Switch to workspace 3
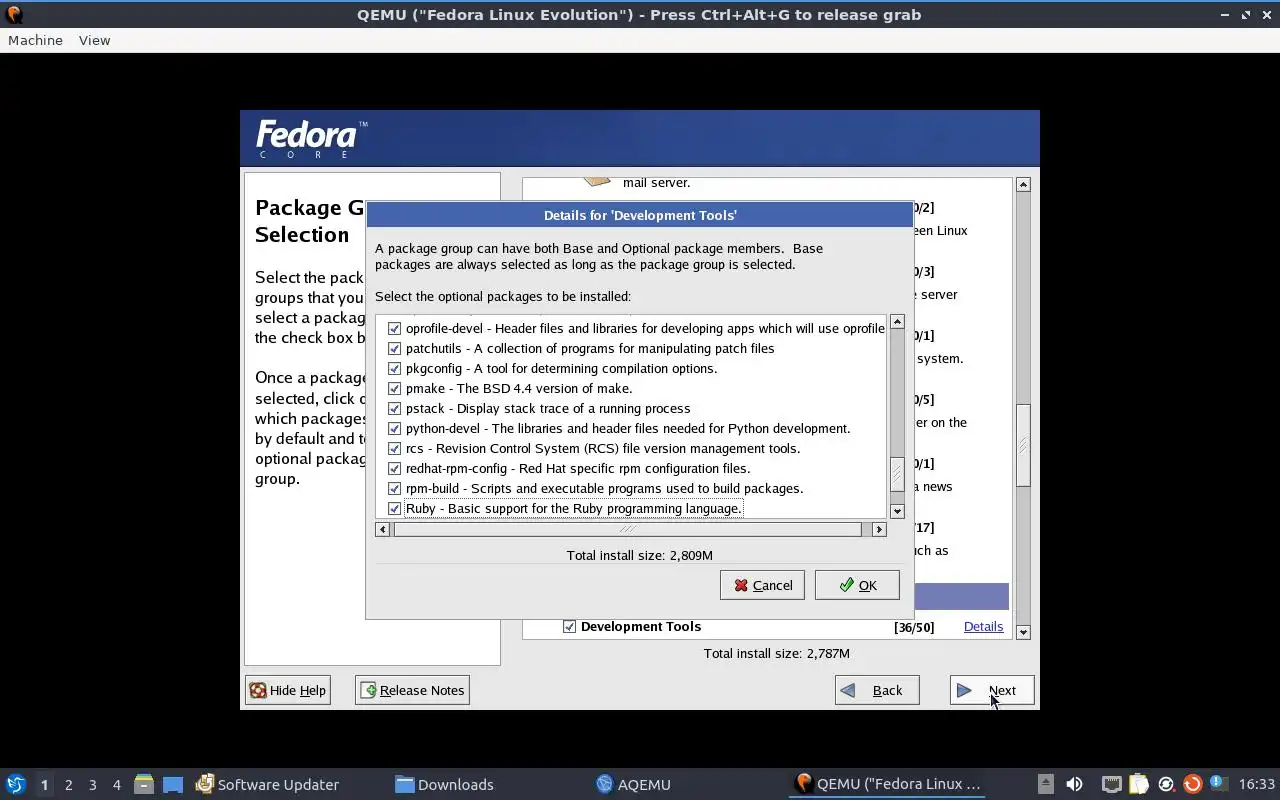 coord(92,784)
